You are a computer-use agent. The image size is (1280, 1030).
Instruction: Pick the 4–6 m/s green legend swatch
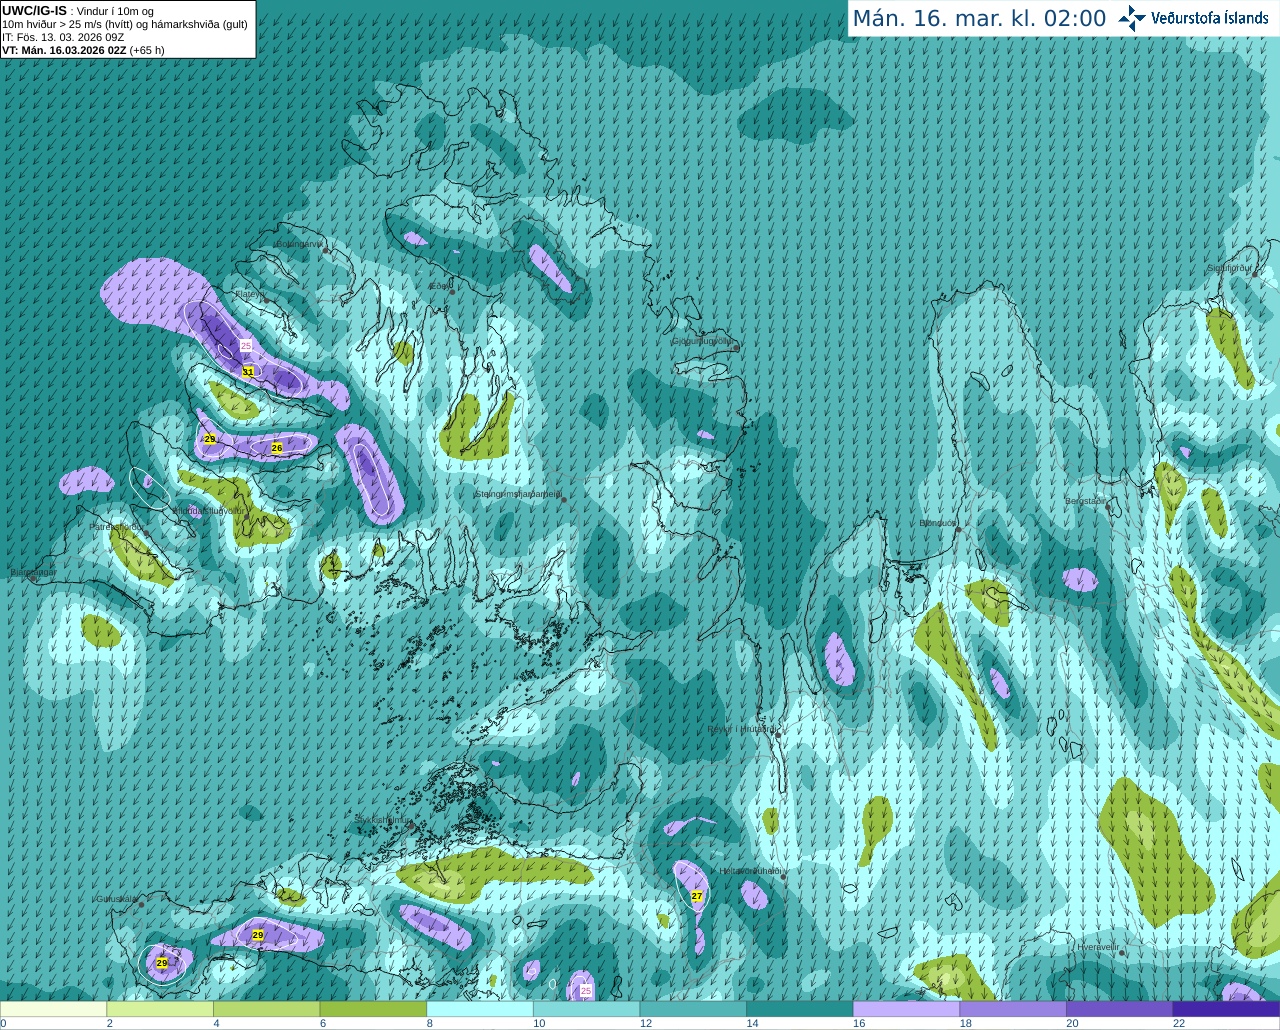266,1009
